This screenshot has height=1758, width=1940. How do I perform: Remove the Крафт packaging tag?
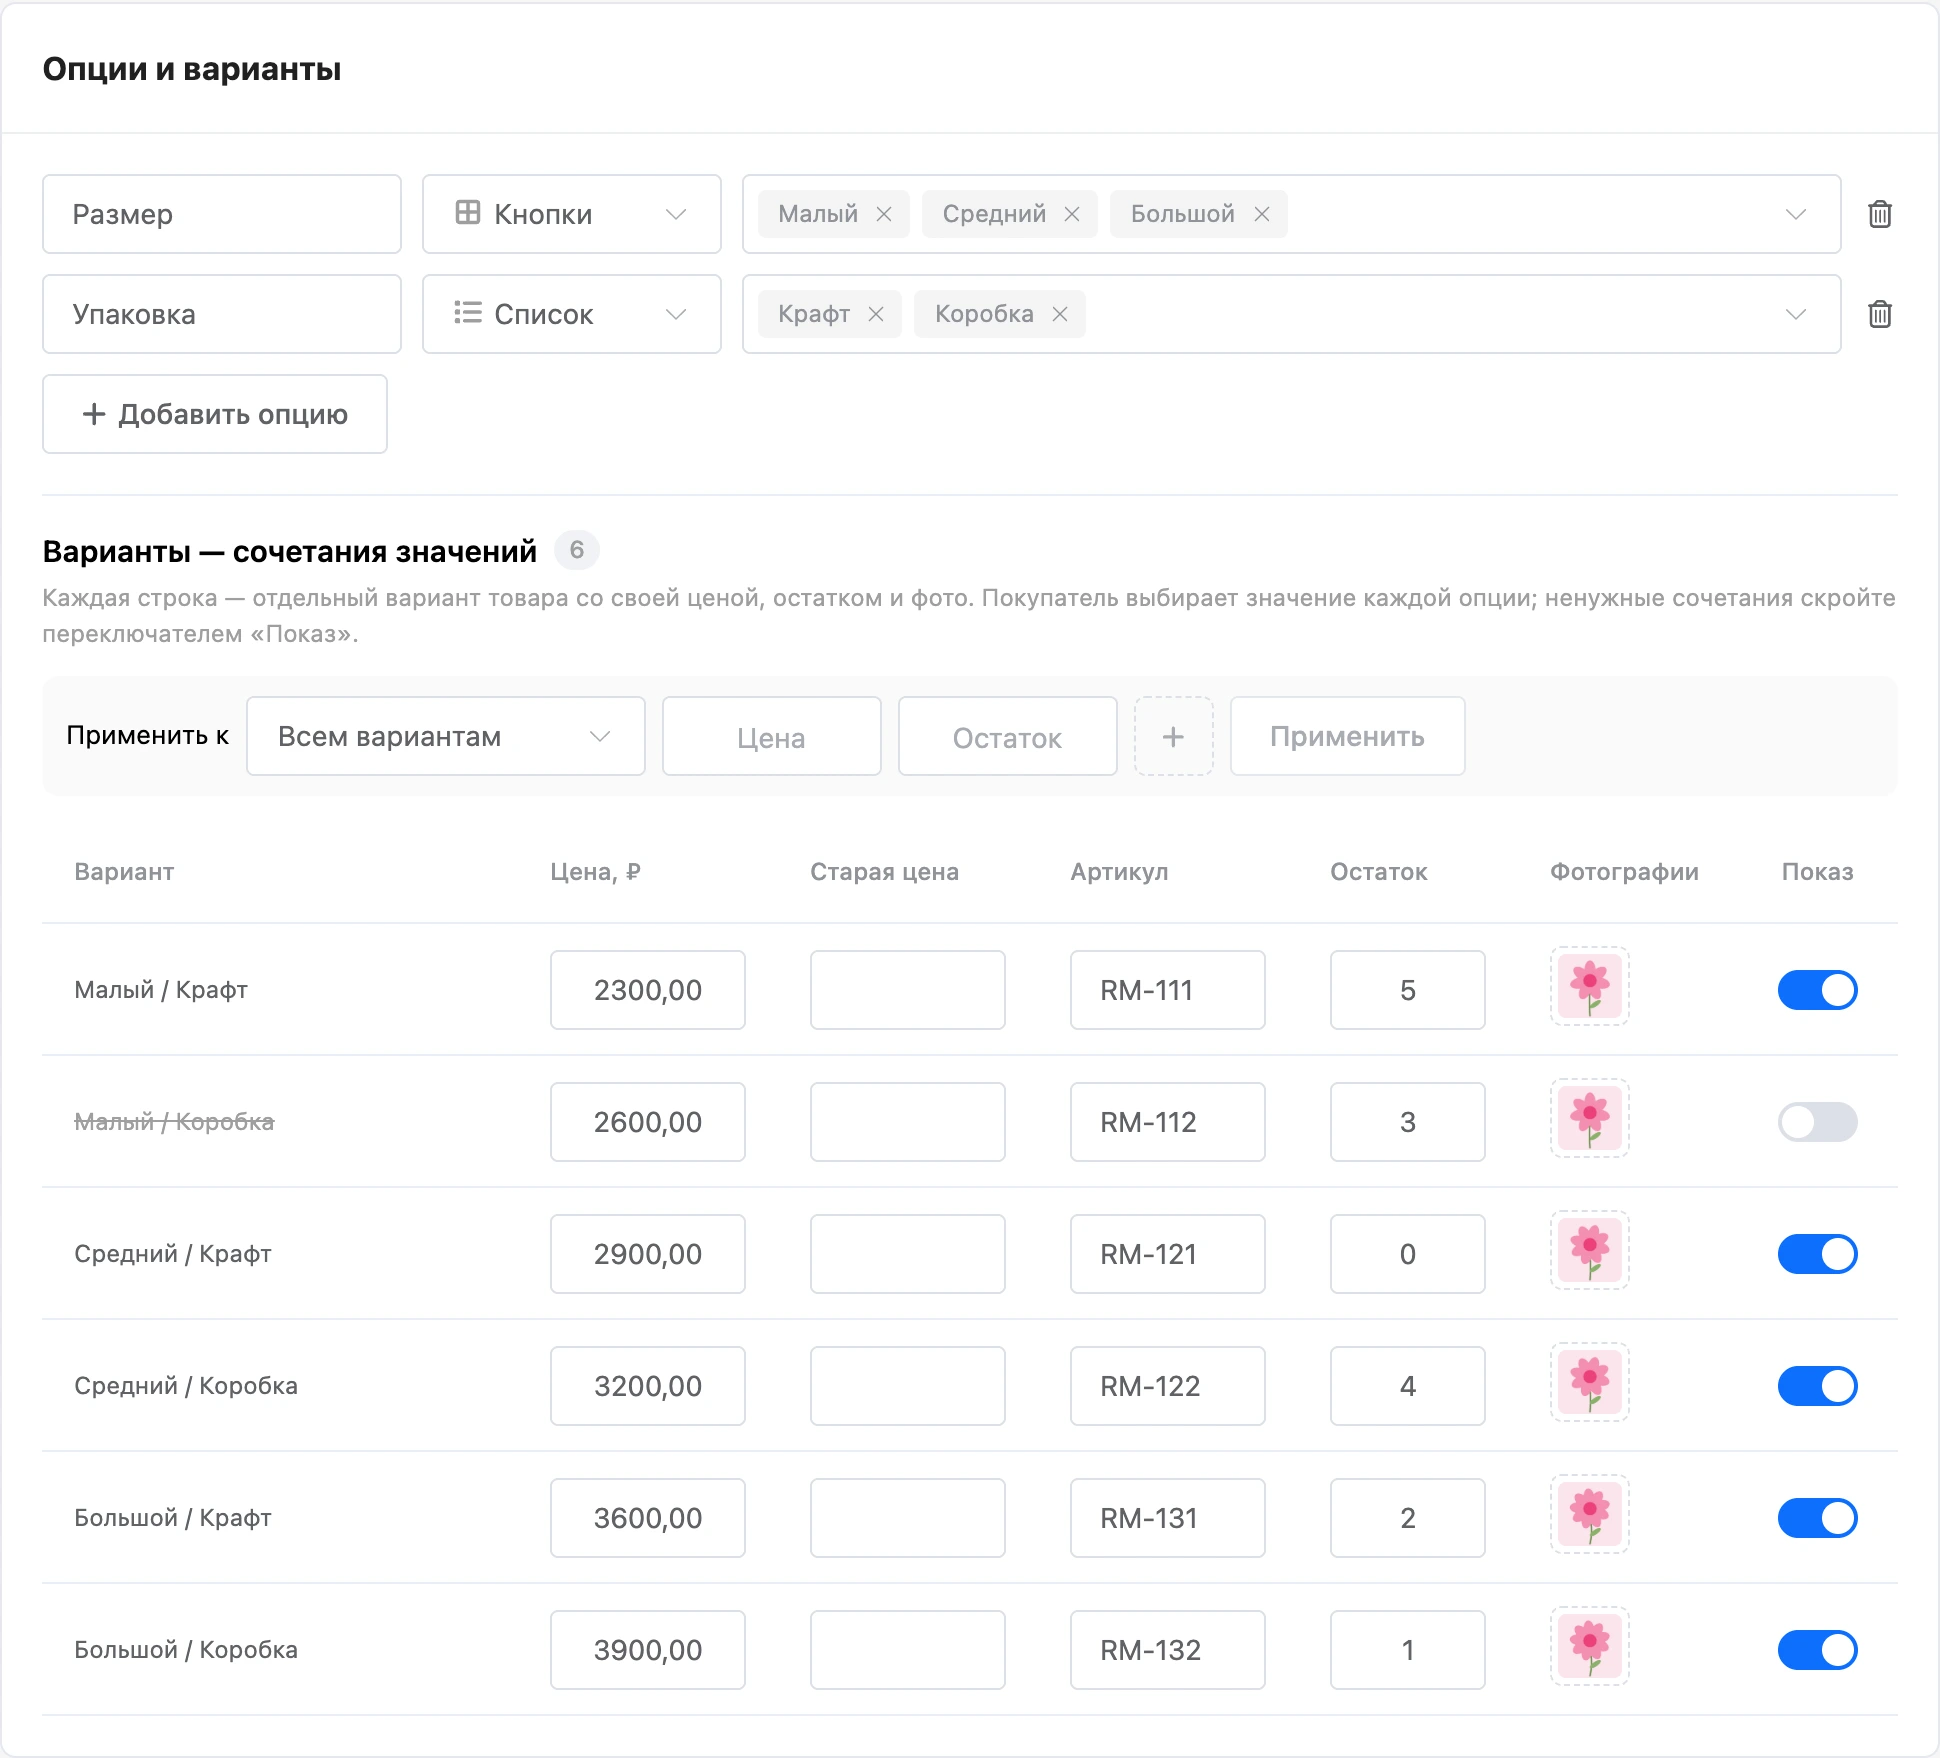click(x=876, y=314)
